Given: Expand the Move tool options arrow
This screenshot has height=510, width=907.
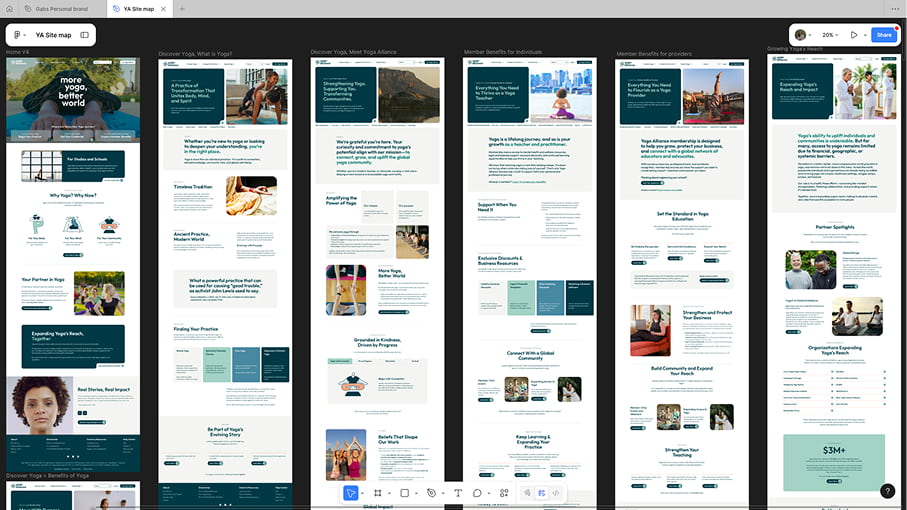Looking at the screenshot, I should (363, 493).
